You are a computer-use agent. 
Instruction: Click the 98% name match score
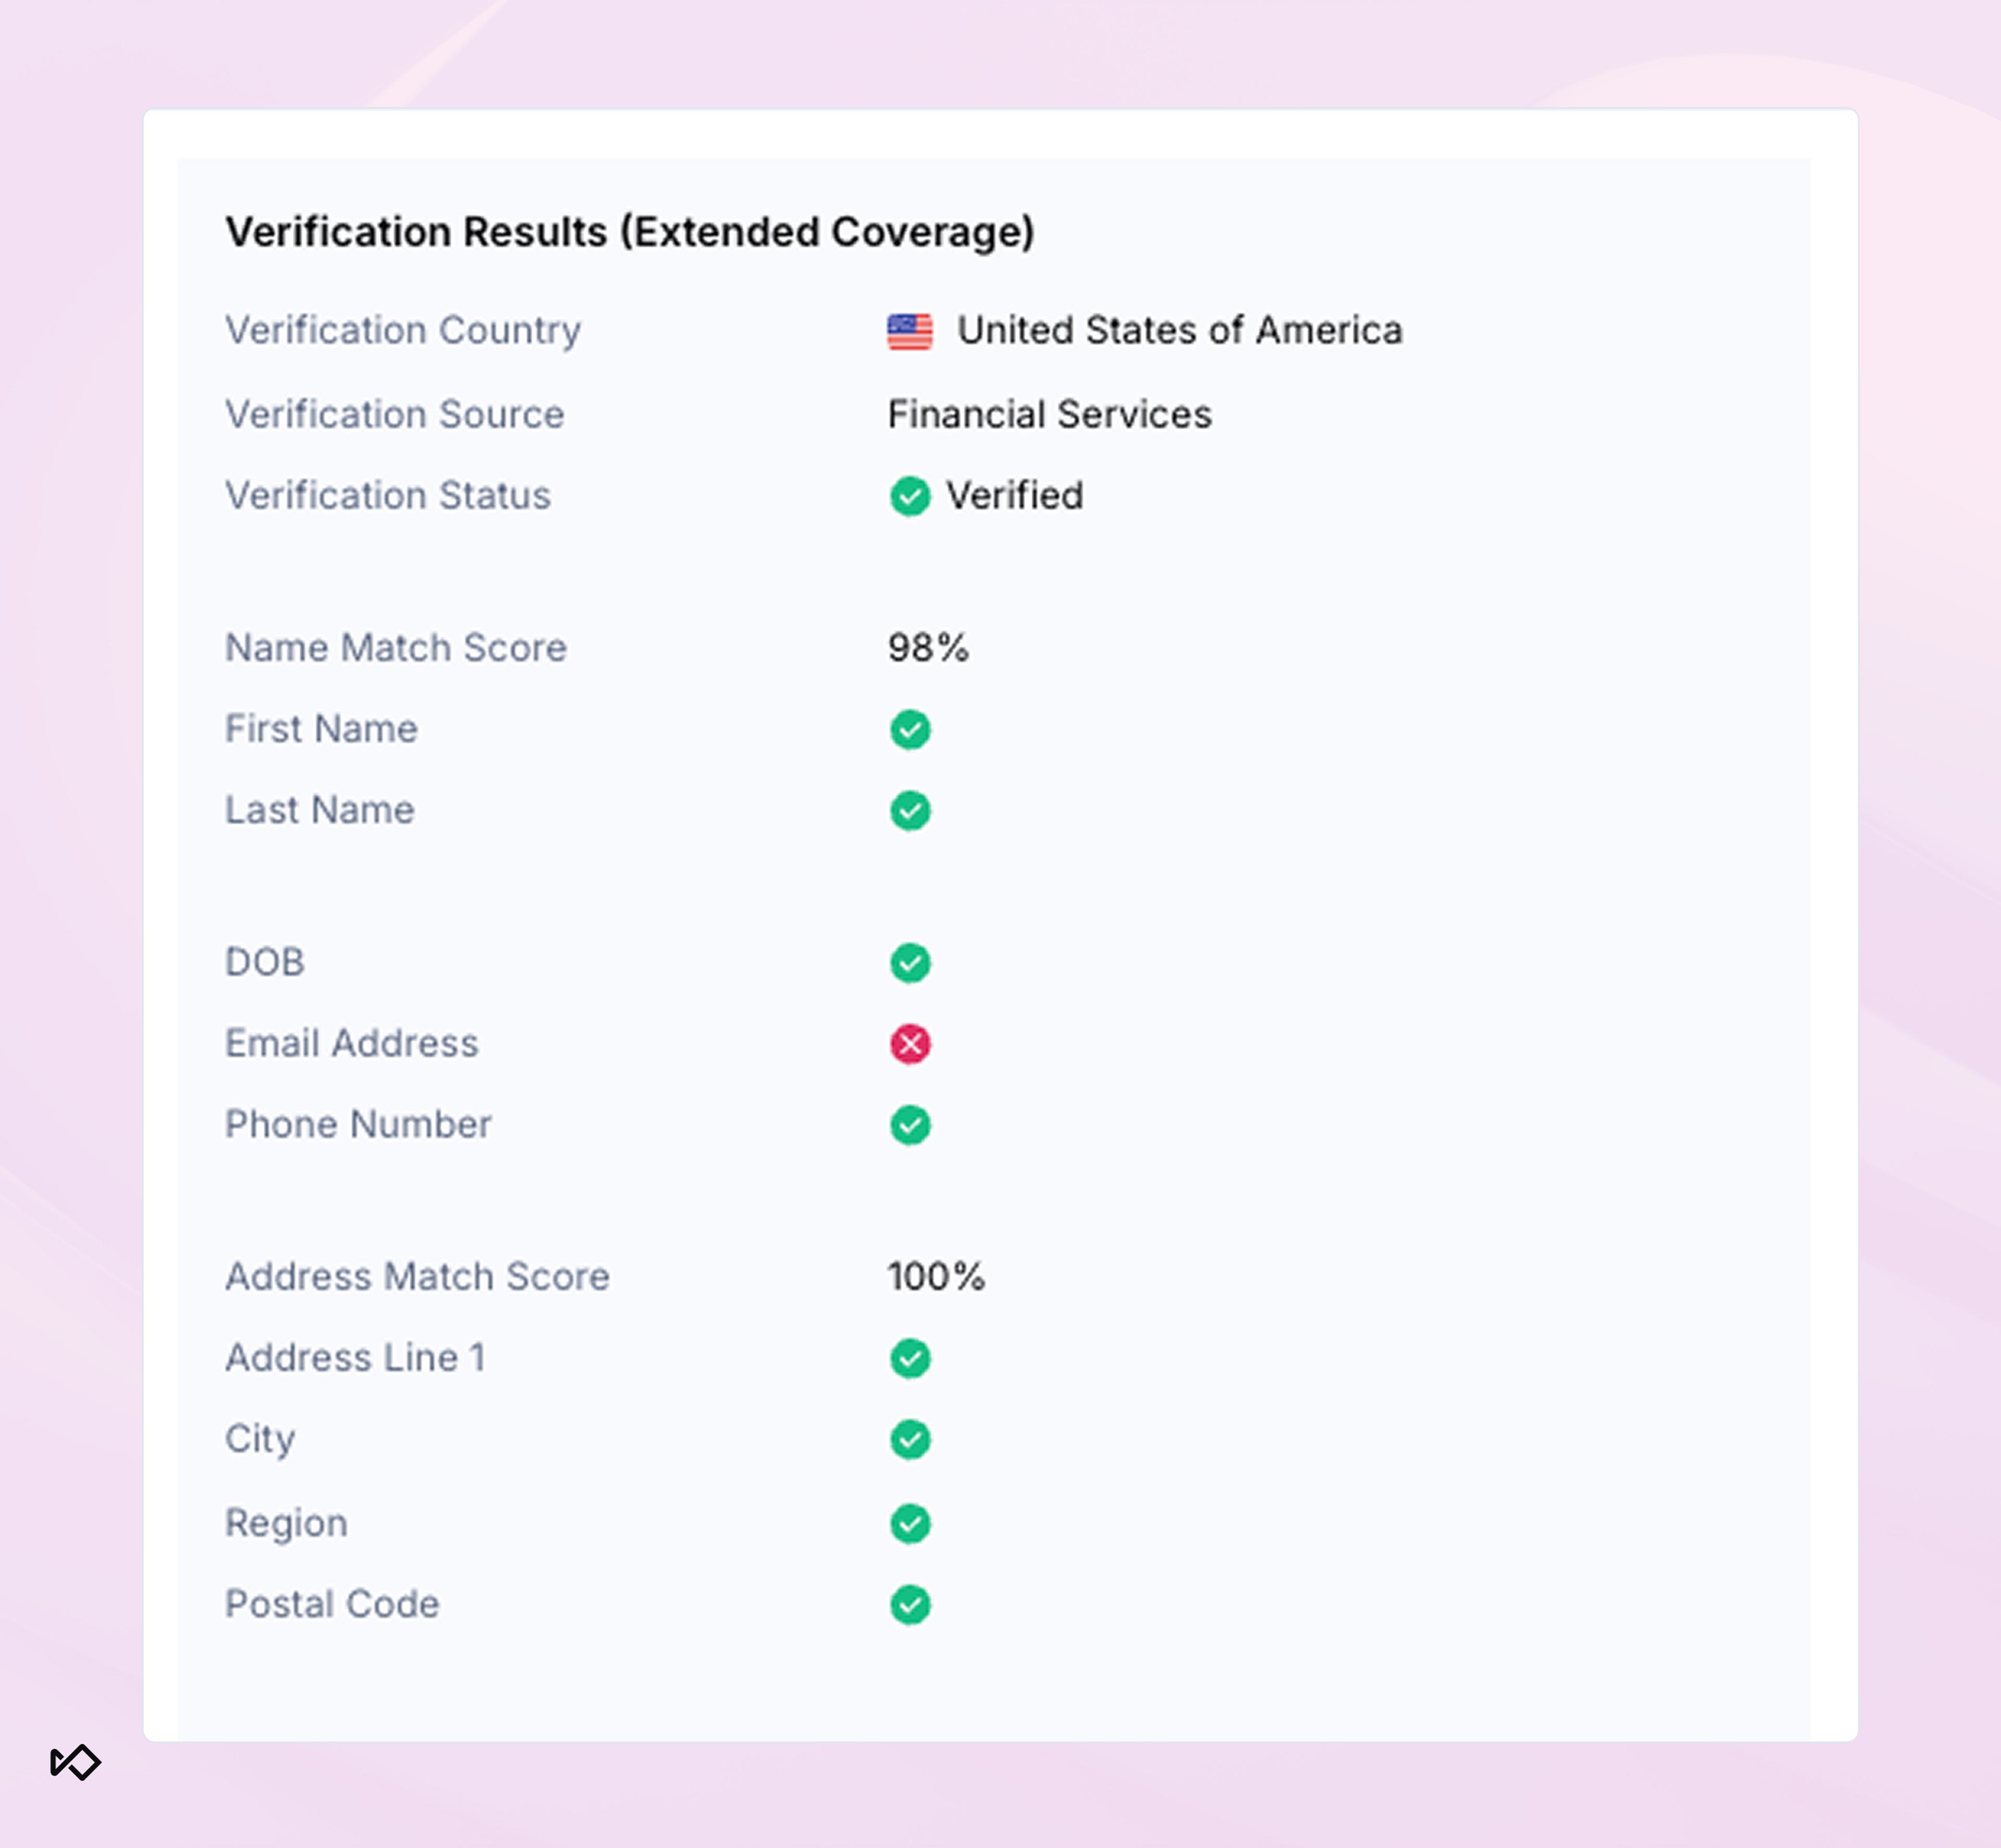pyautogui.click(x=928, y=648)
